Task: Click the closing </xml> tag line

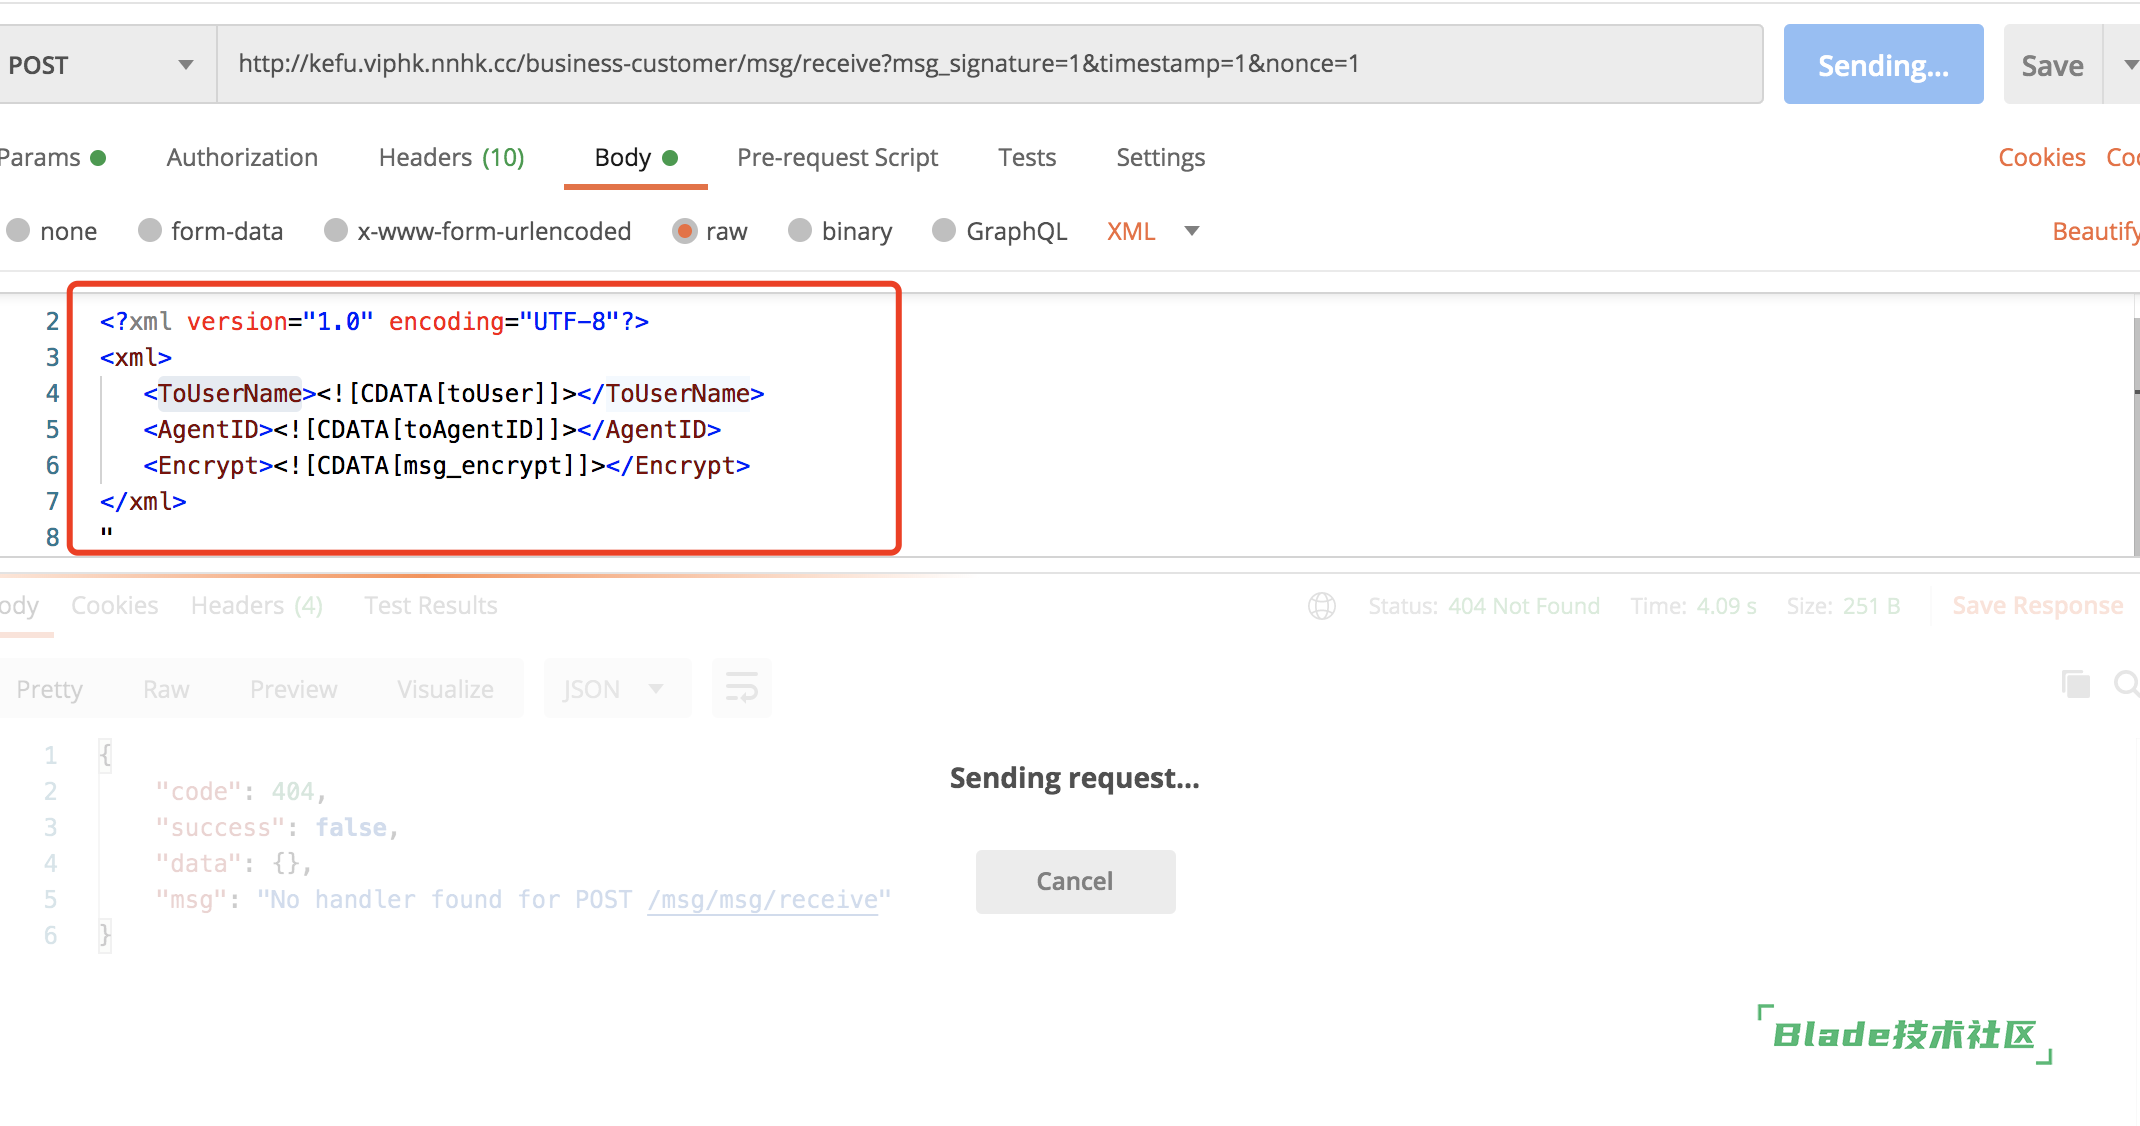Action: pyautogui.click(x=143, y=502)
